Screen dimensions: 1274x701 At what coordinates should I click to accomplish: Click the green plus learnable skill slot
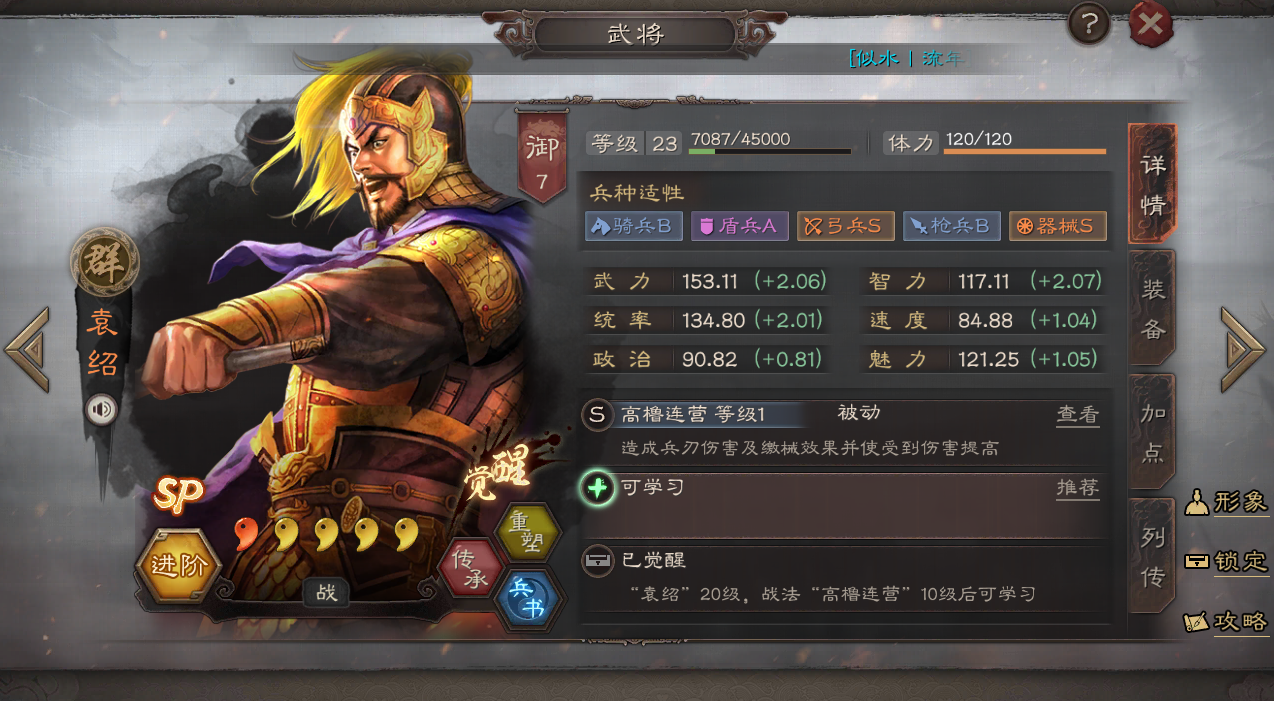click(x=597, y=489)
